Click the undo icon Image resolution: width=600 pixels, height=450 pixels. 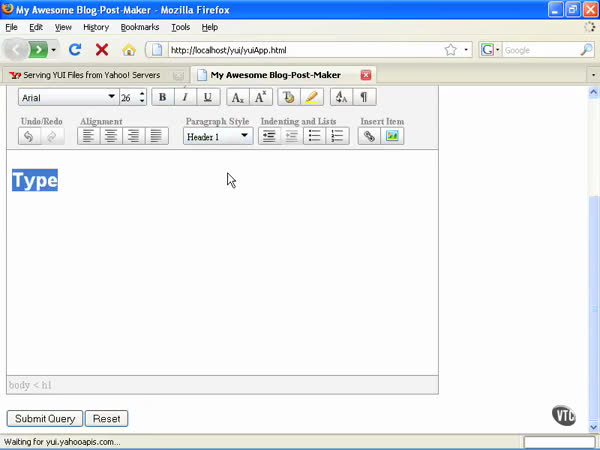30,136
